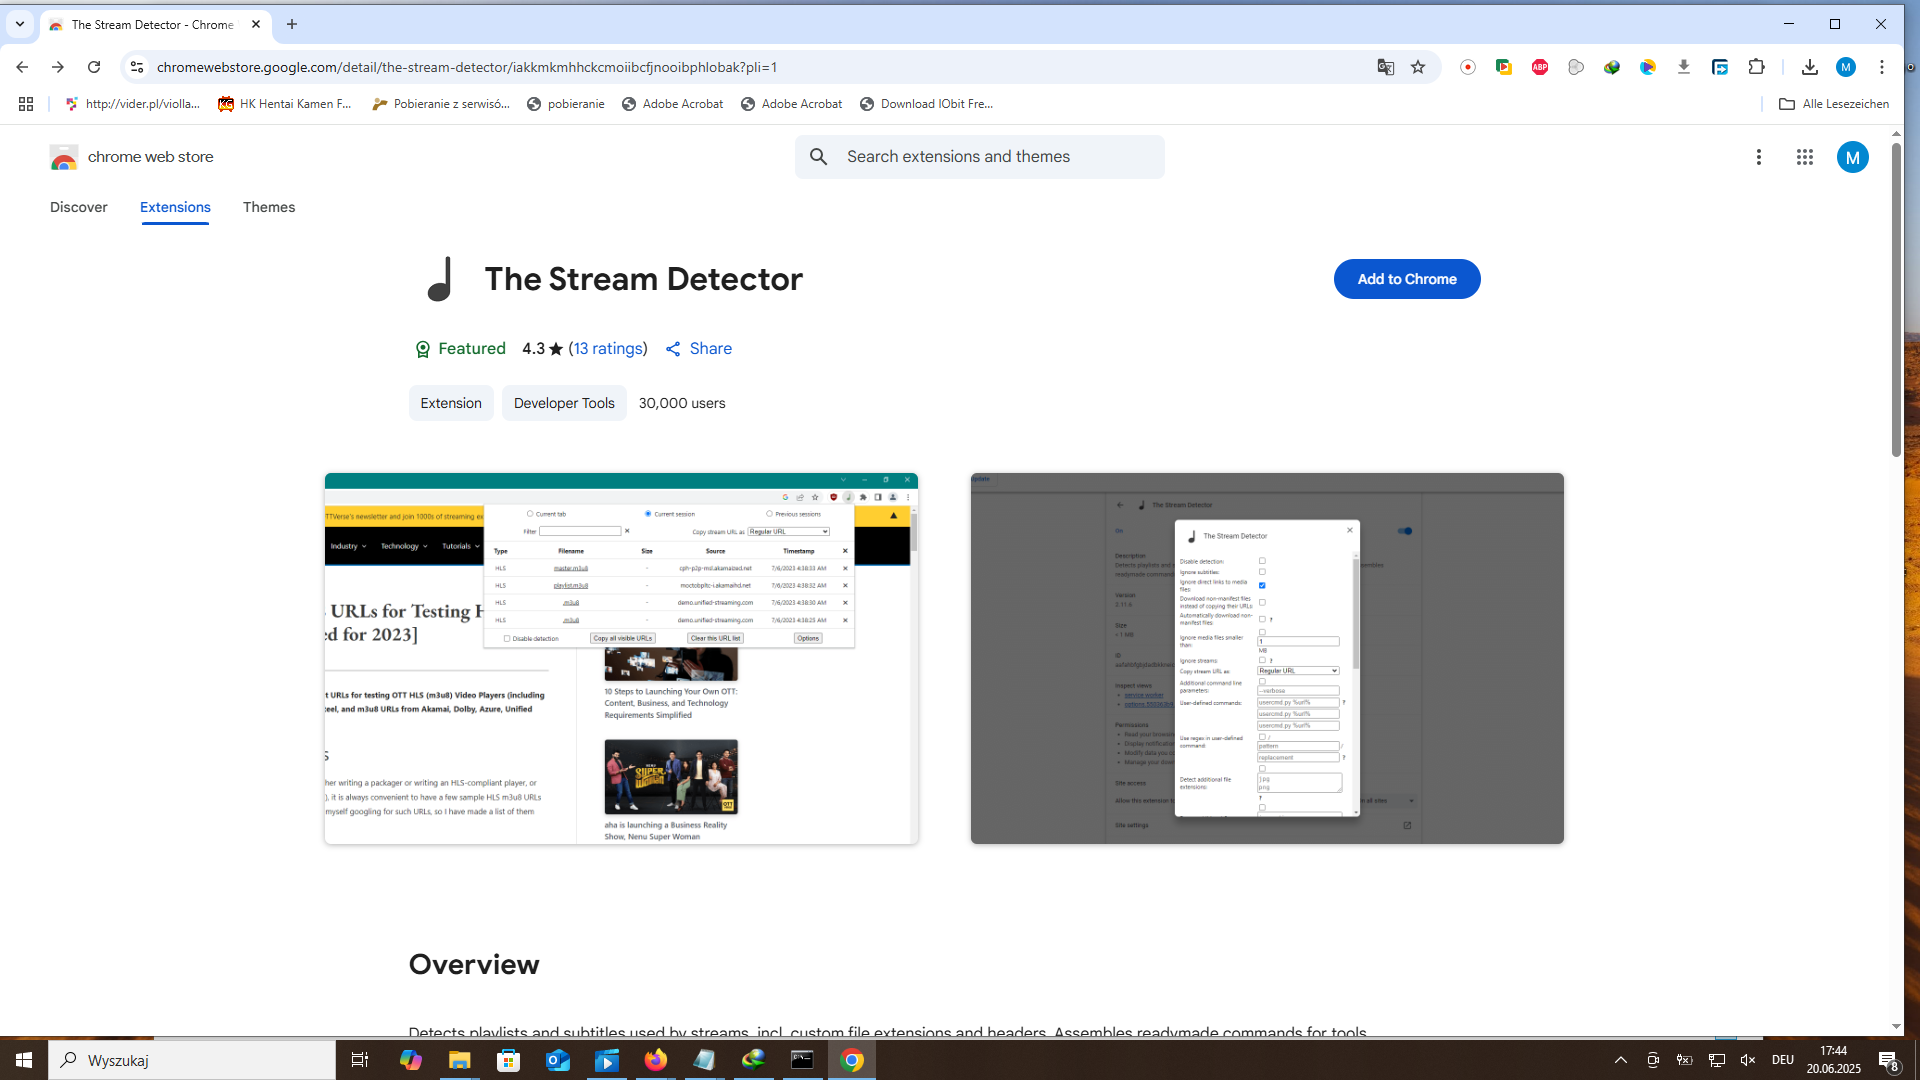
Task: Click the bookmark star icon in address bar
Action: (x=1418, y=67)
